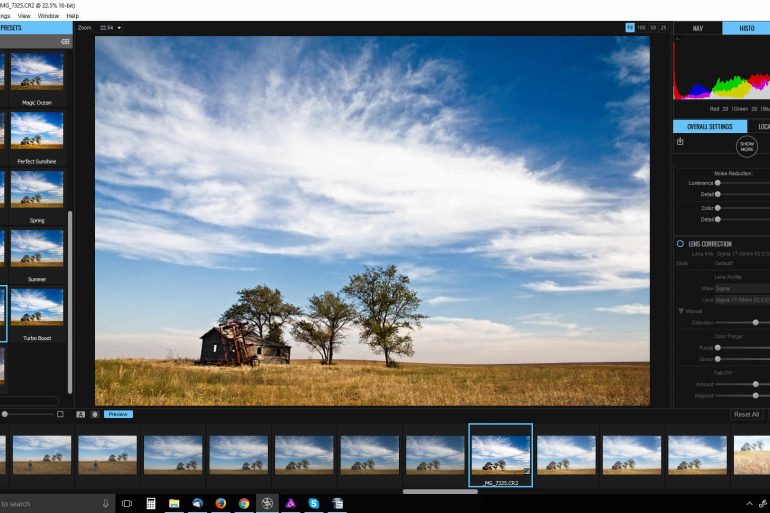Image resolution: width=770 pixels, height=513 pixels.
Task: Launch Chrome from the taskbar
Action: pos(244,503)
